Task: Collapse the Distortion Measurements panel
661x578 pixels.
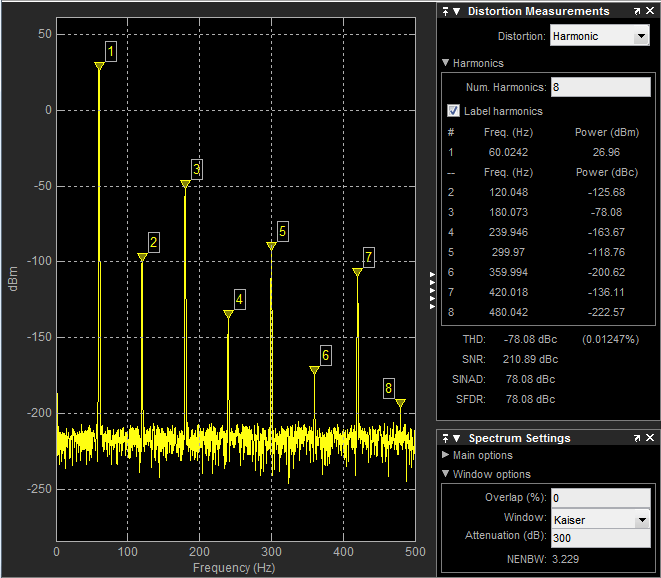Action: pyautogui.click(x=457, y=11)
